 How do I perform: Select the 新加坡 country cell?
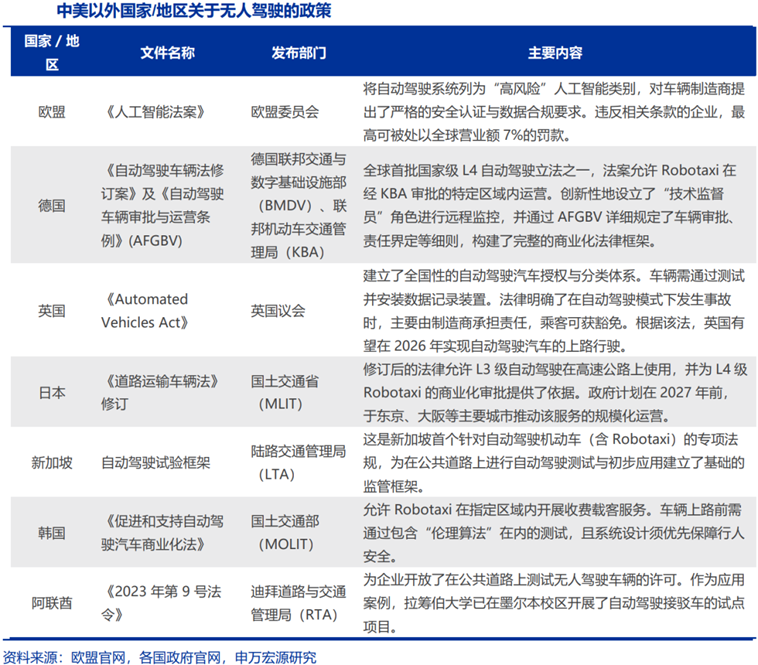coord(52,463)
